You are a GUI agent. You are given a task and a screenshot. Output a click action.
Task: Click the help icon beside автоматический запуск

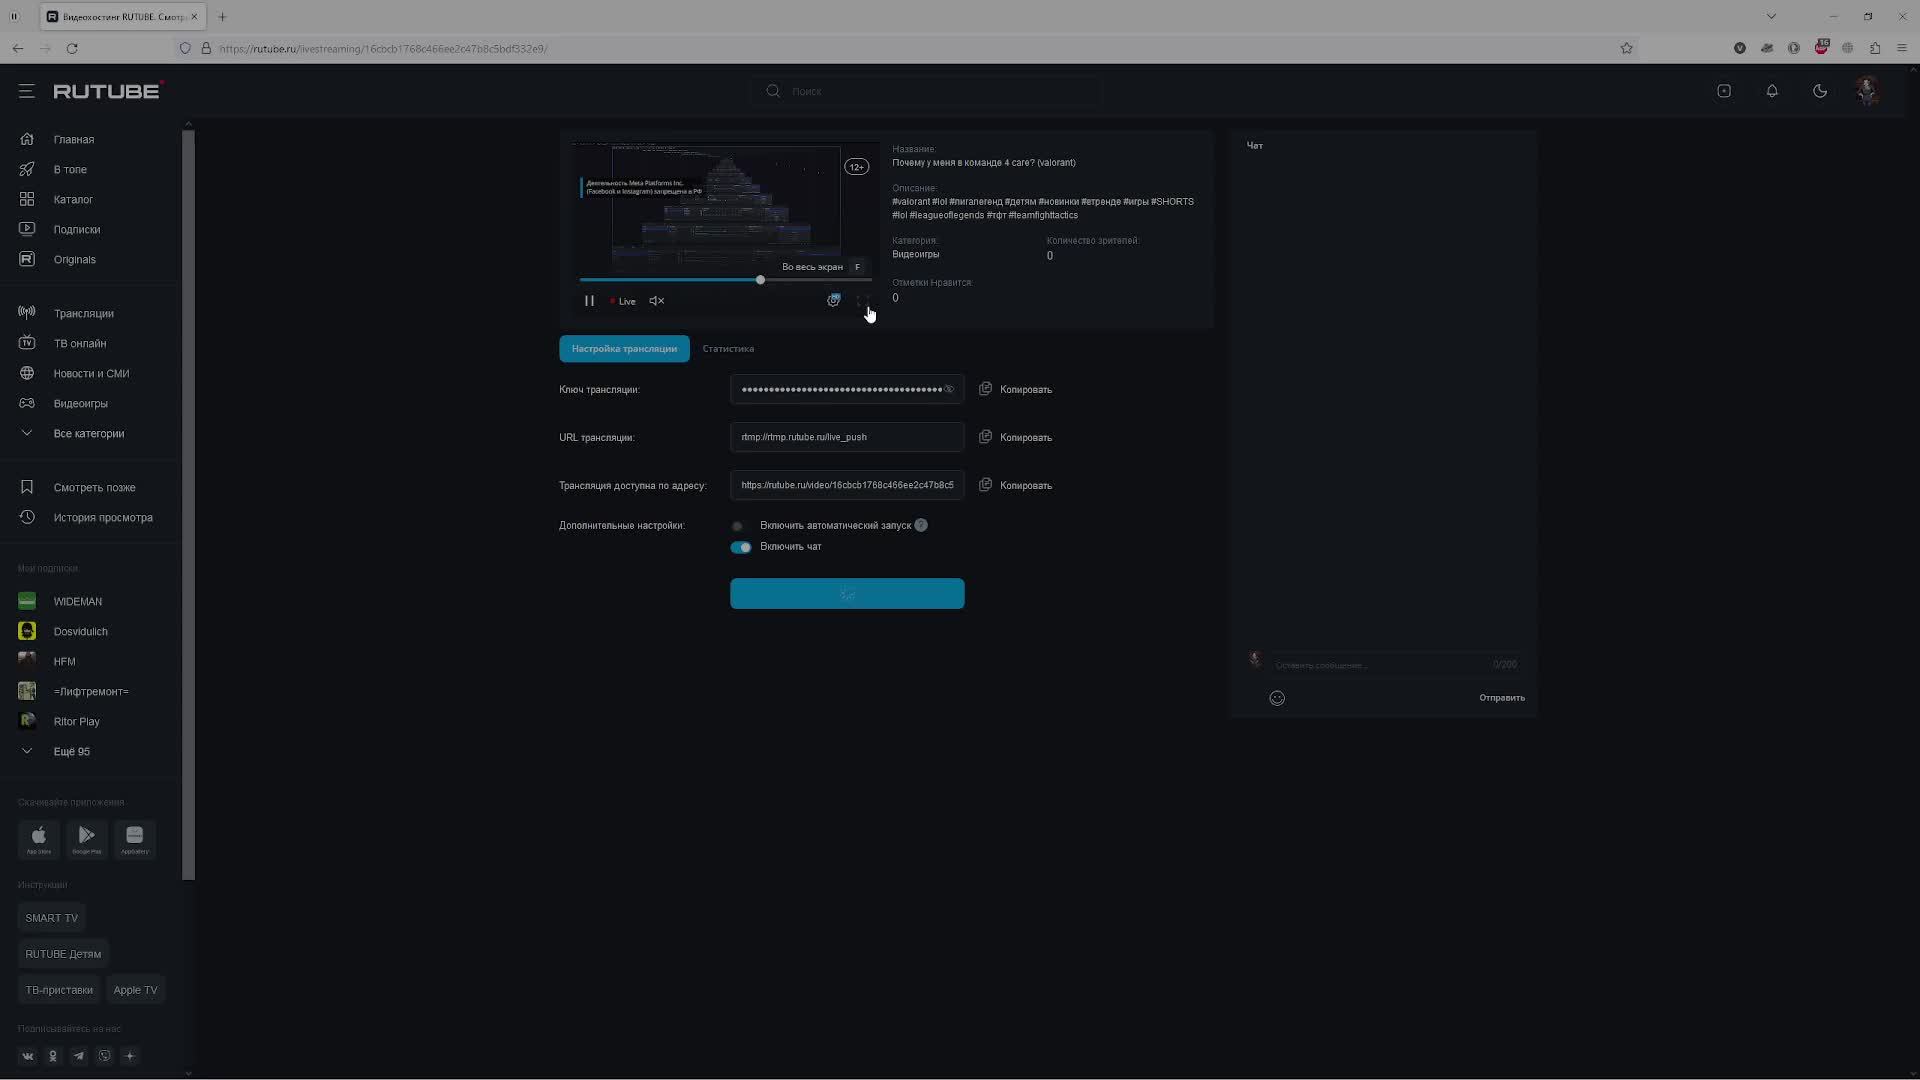click(921, 525)
